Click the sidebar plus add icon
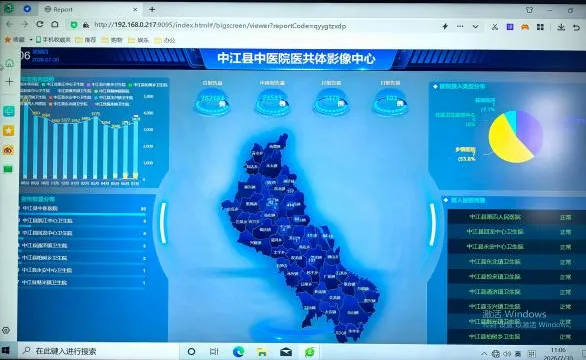Screen dimensions: 586x360 coord(9,81)
